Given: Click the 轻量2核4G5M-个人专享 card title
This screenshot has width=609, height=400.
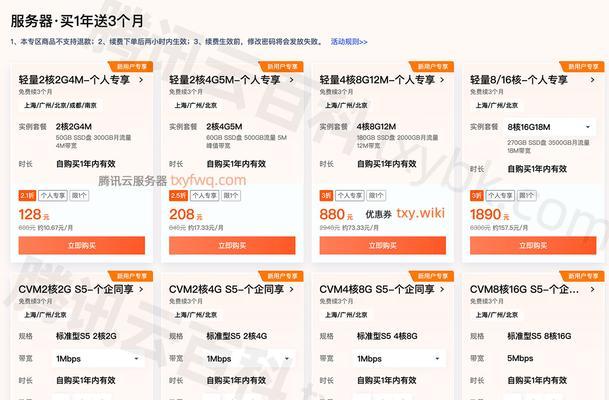Looking at the screenshot, I should point(224,80).
